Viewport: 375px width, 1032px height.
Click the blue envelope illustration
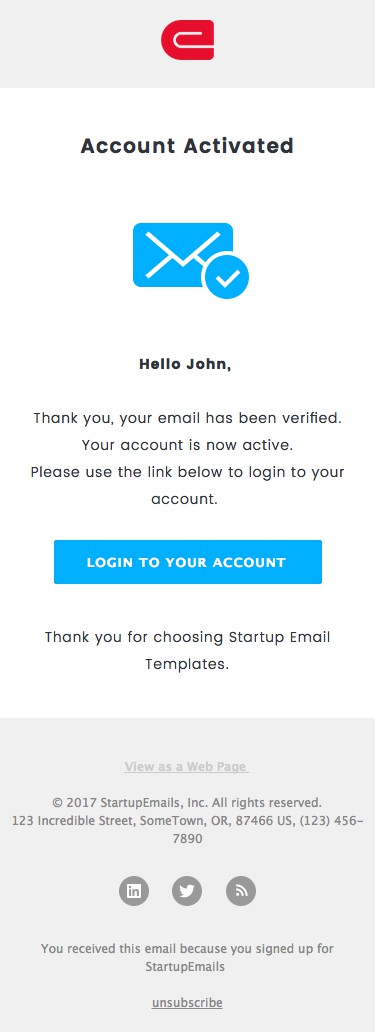(x=191, y=261)
